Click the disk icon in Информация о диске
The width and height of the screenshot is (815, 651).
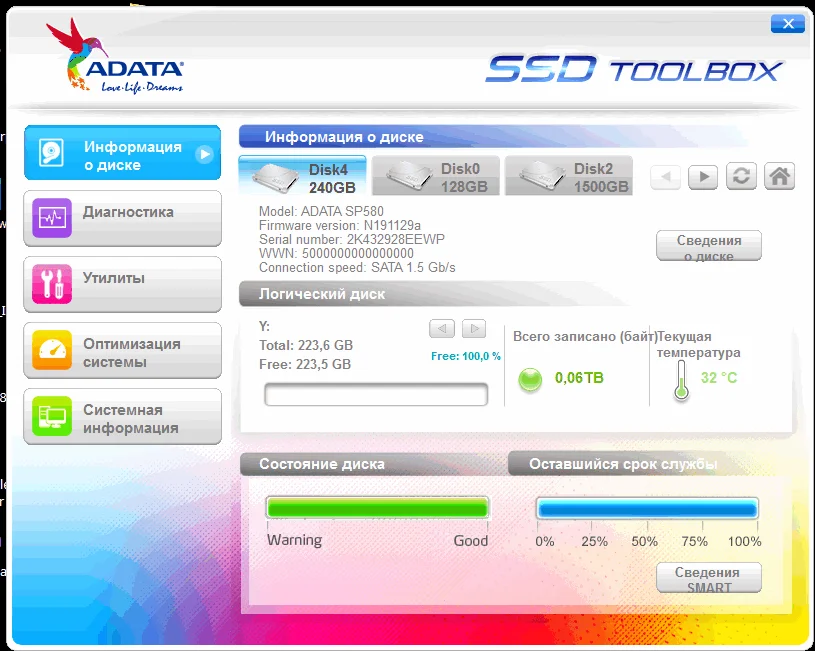(x=51, y=153)
